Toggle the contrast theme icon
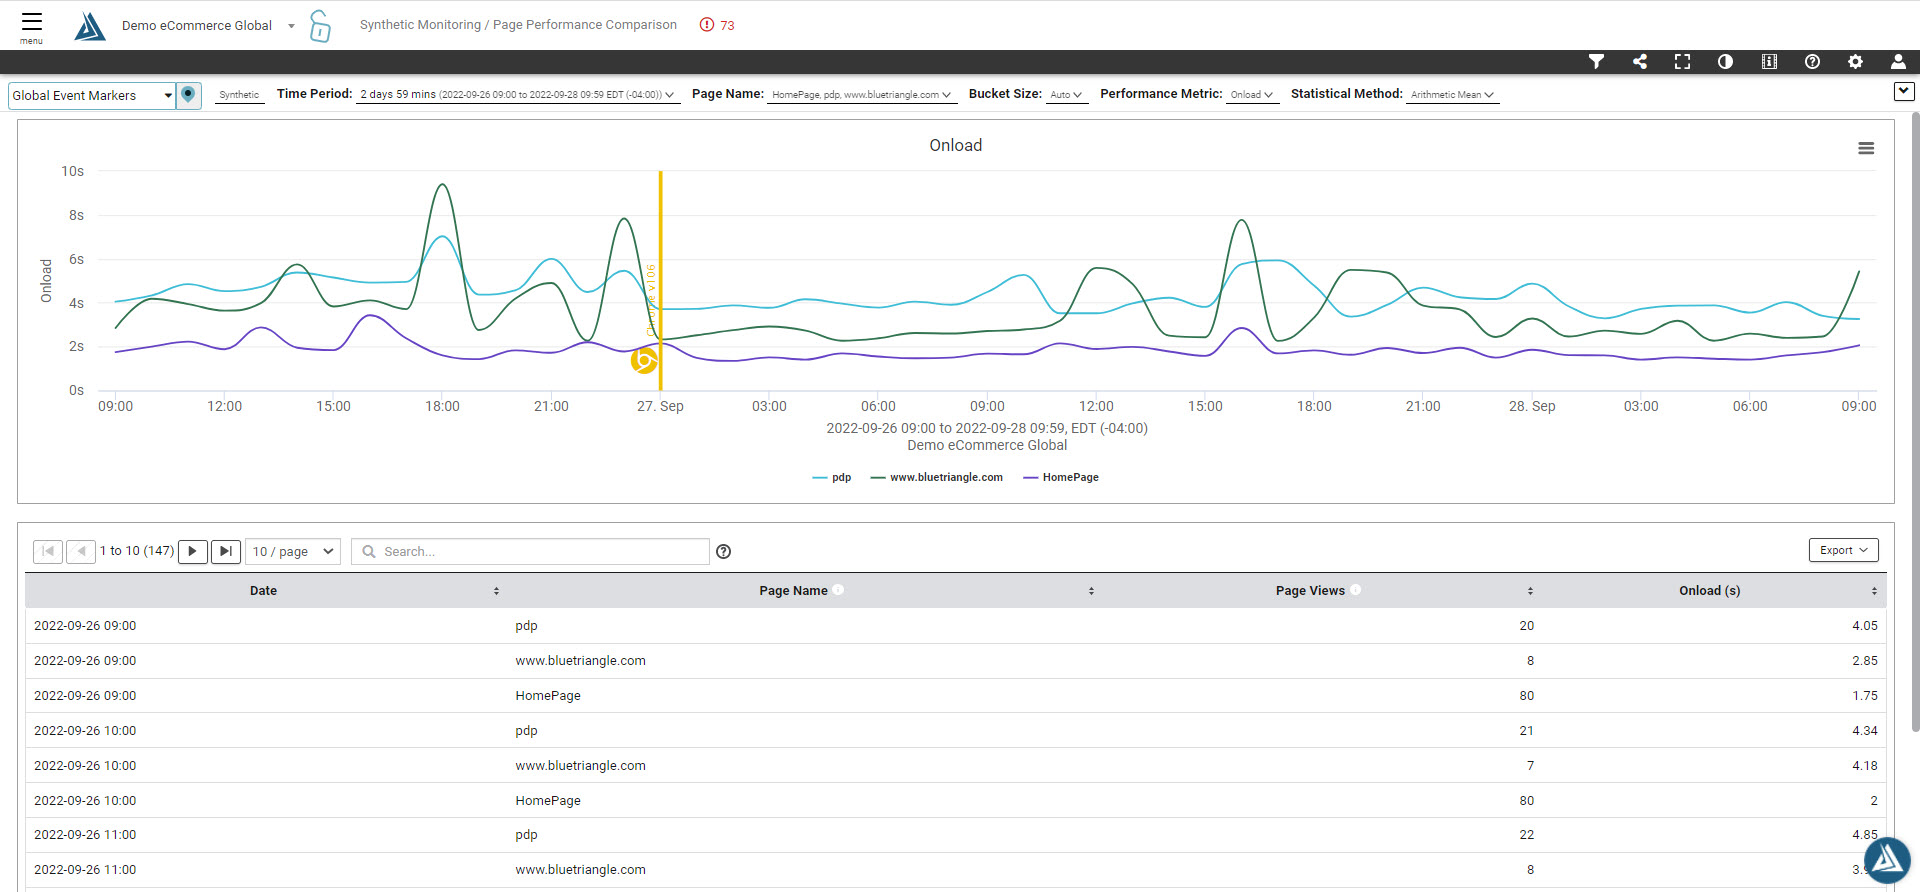The width and height of the screenshot is (1920, 892). point(1726,62)
